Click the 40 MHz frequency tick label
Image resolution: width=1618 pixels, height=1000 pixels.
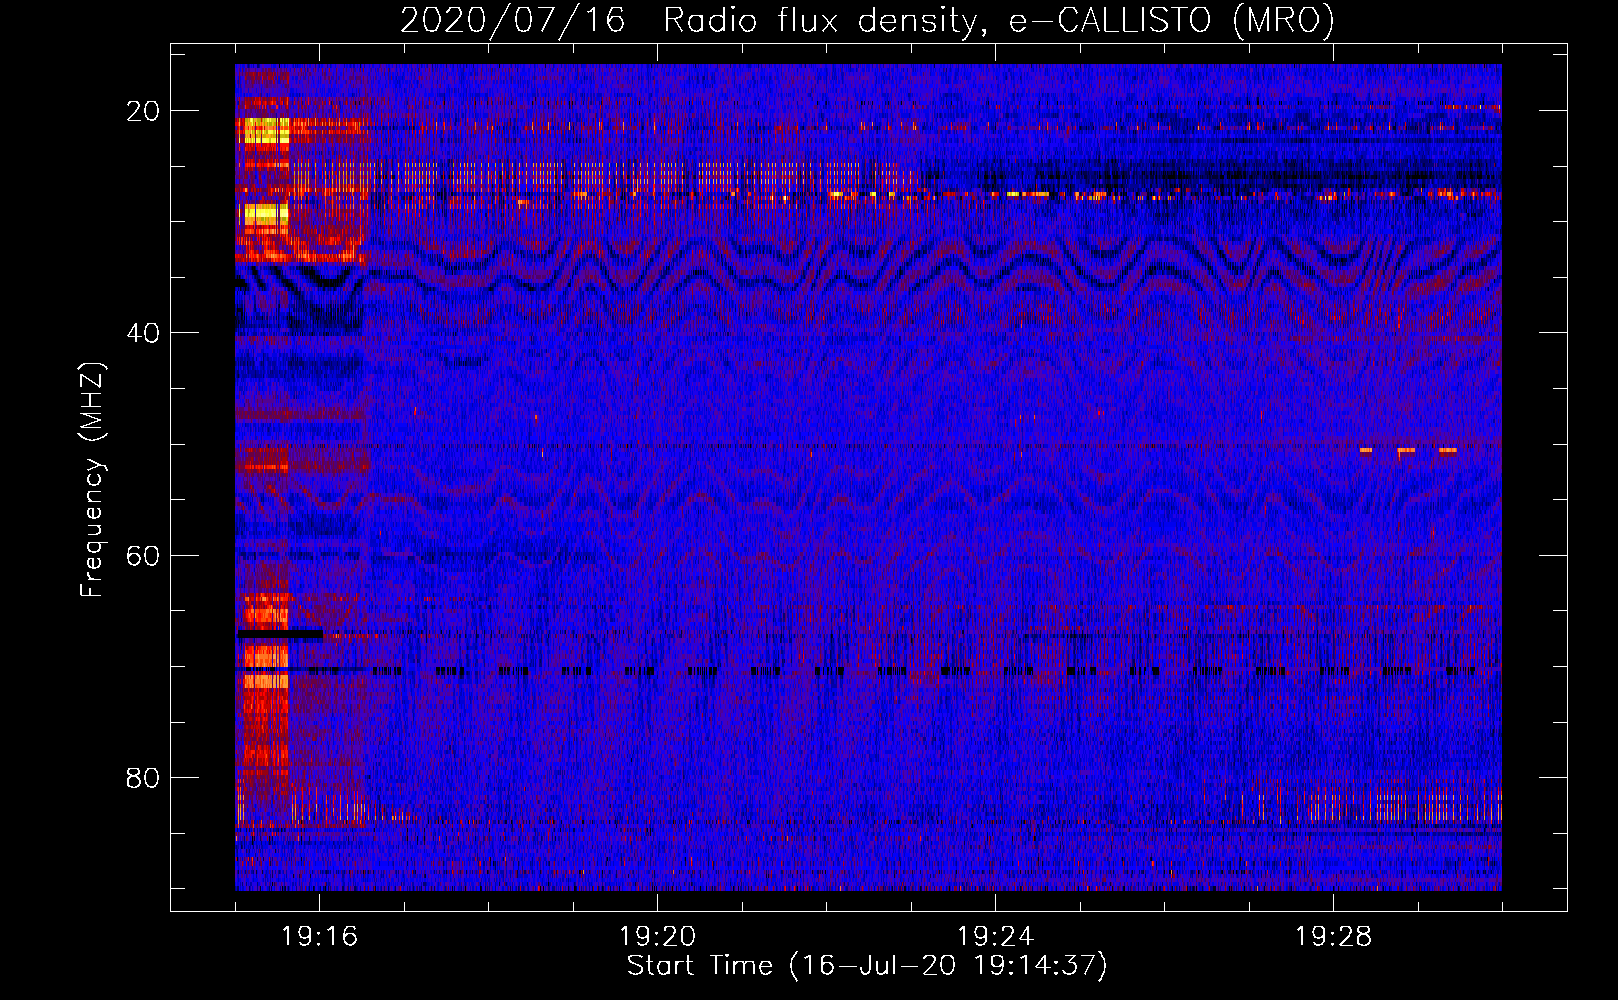pos(143,333)
